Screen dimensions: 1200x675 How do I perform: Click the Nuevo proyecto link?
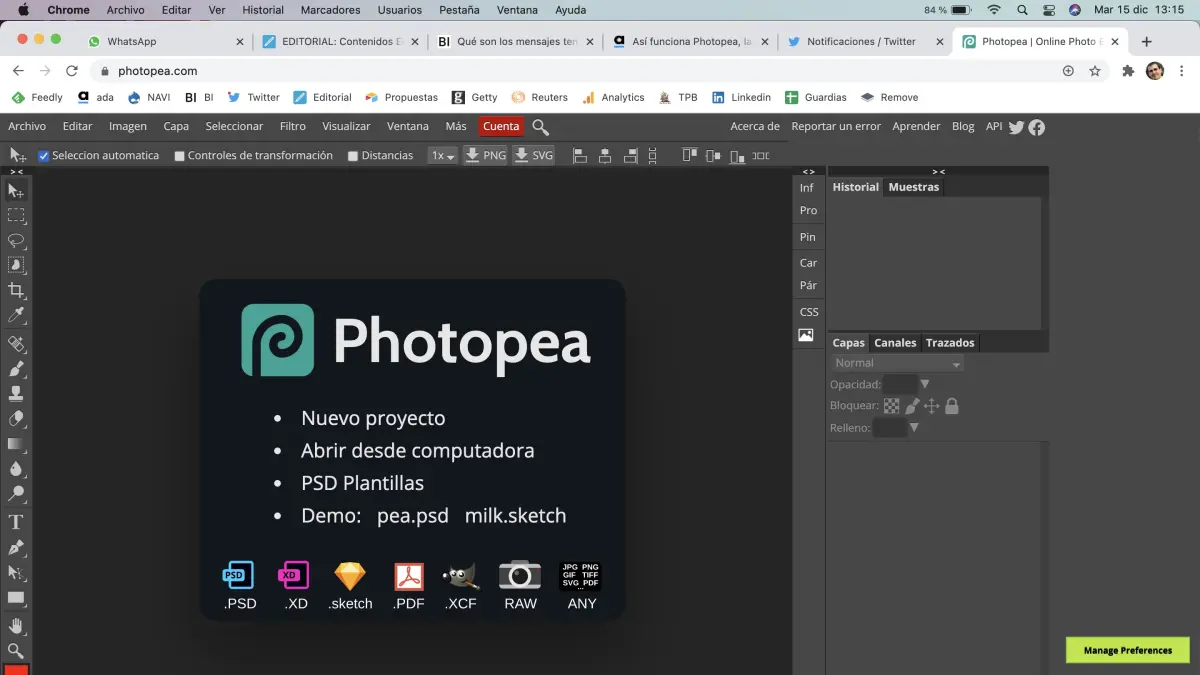click(x=373, y=418)
